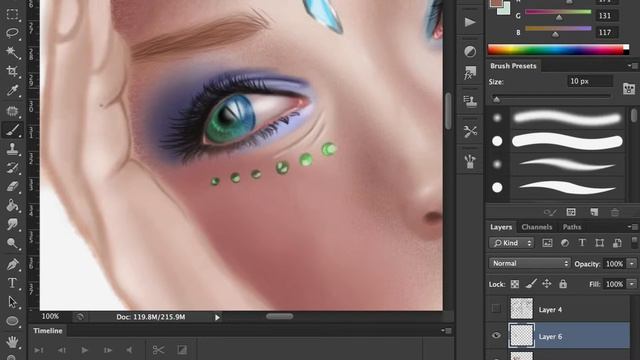Open the Timeline panel menu
Screen dimensions: 640x360
[x=446, y=331]
